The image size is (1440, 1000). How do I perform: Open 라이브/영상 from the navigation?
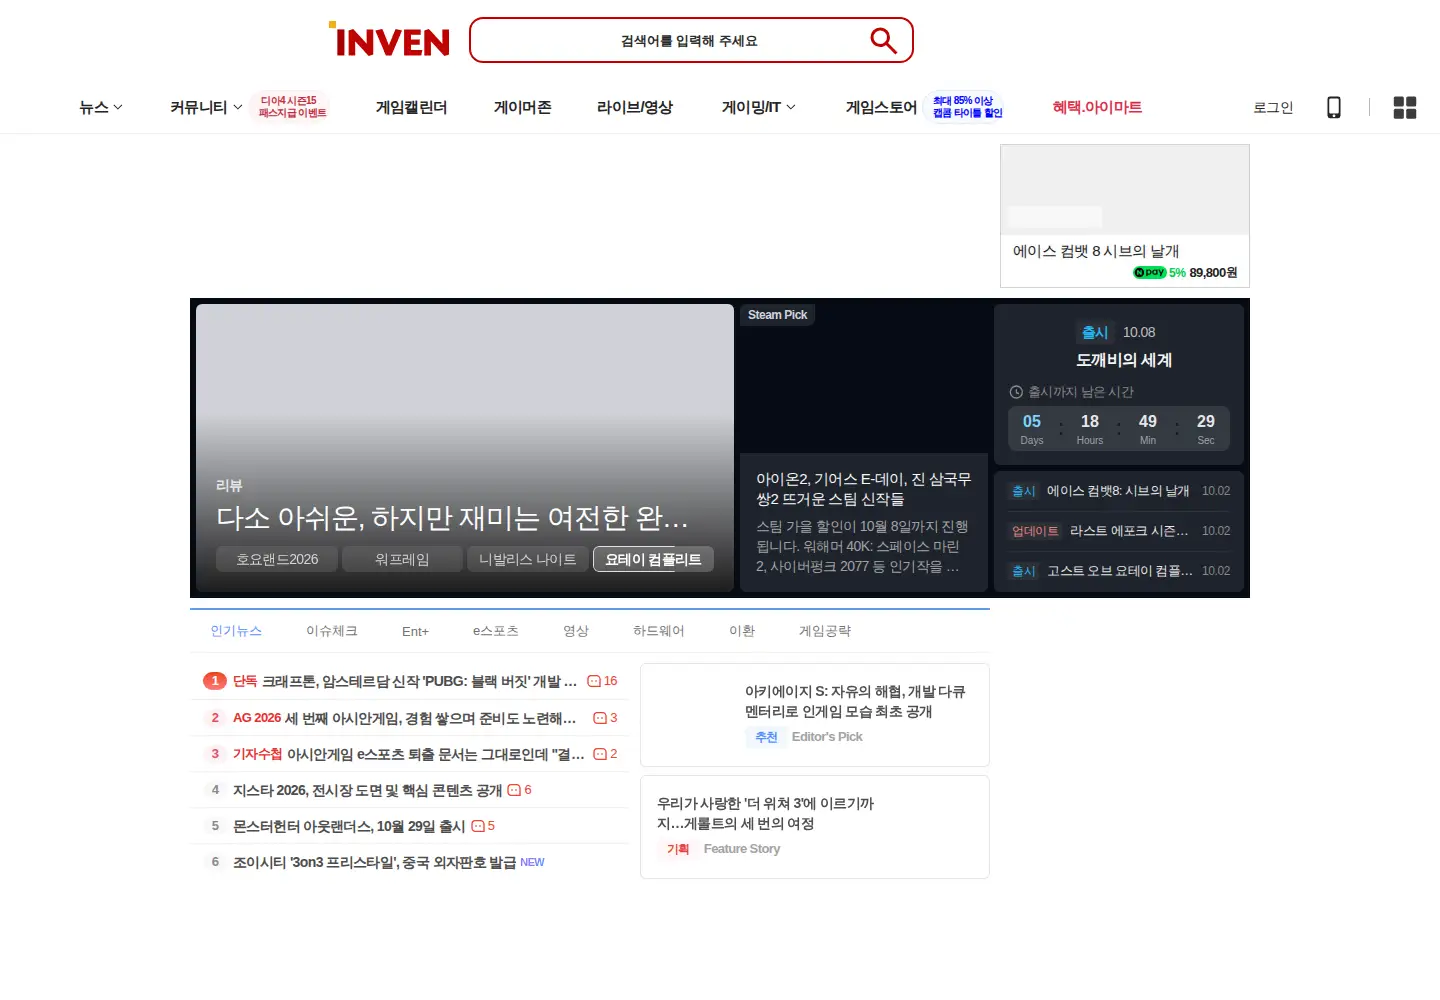coord(635,107)
